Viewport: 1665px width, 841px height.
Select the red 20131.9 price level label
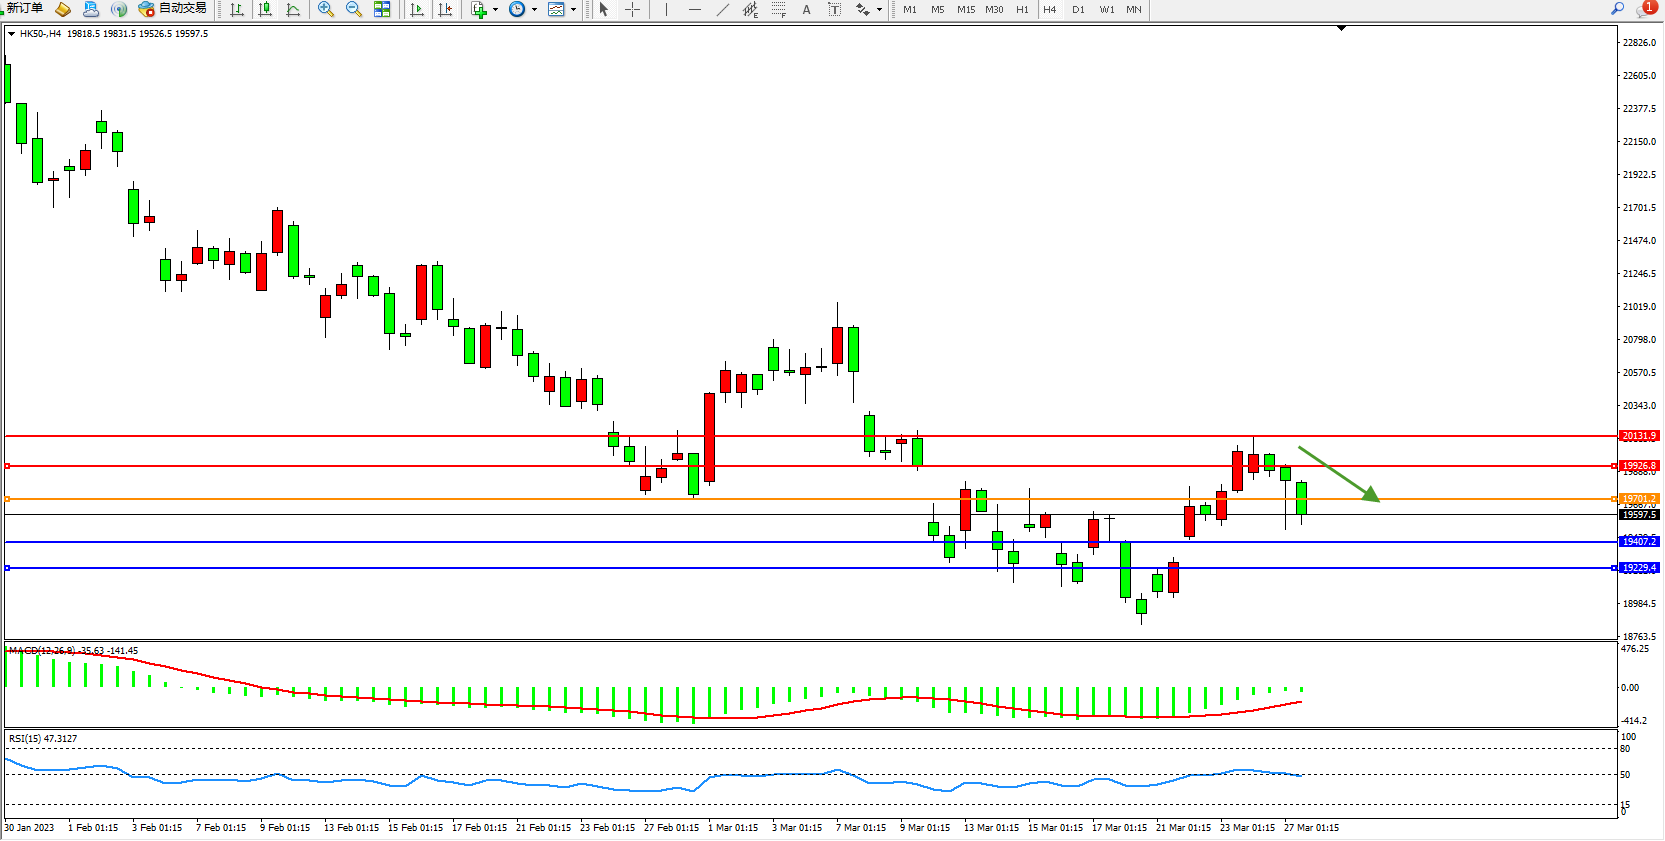[x=1639, y=436]
